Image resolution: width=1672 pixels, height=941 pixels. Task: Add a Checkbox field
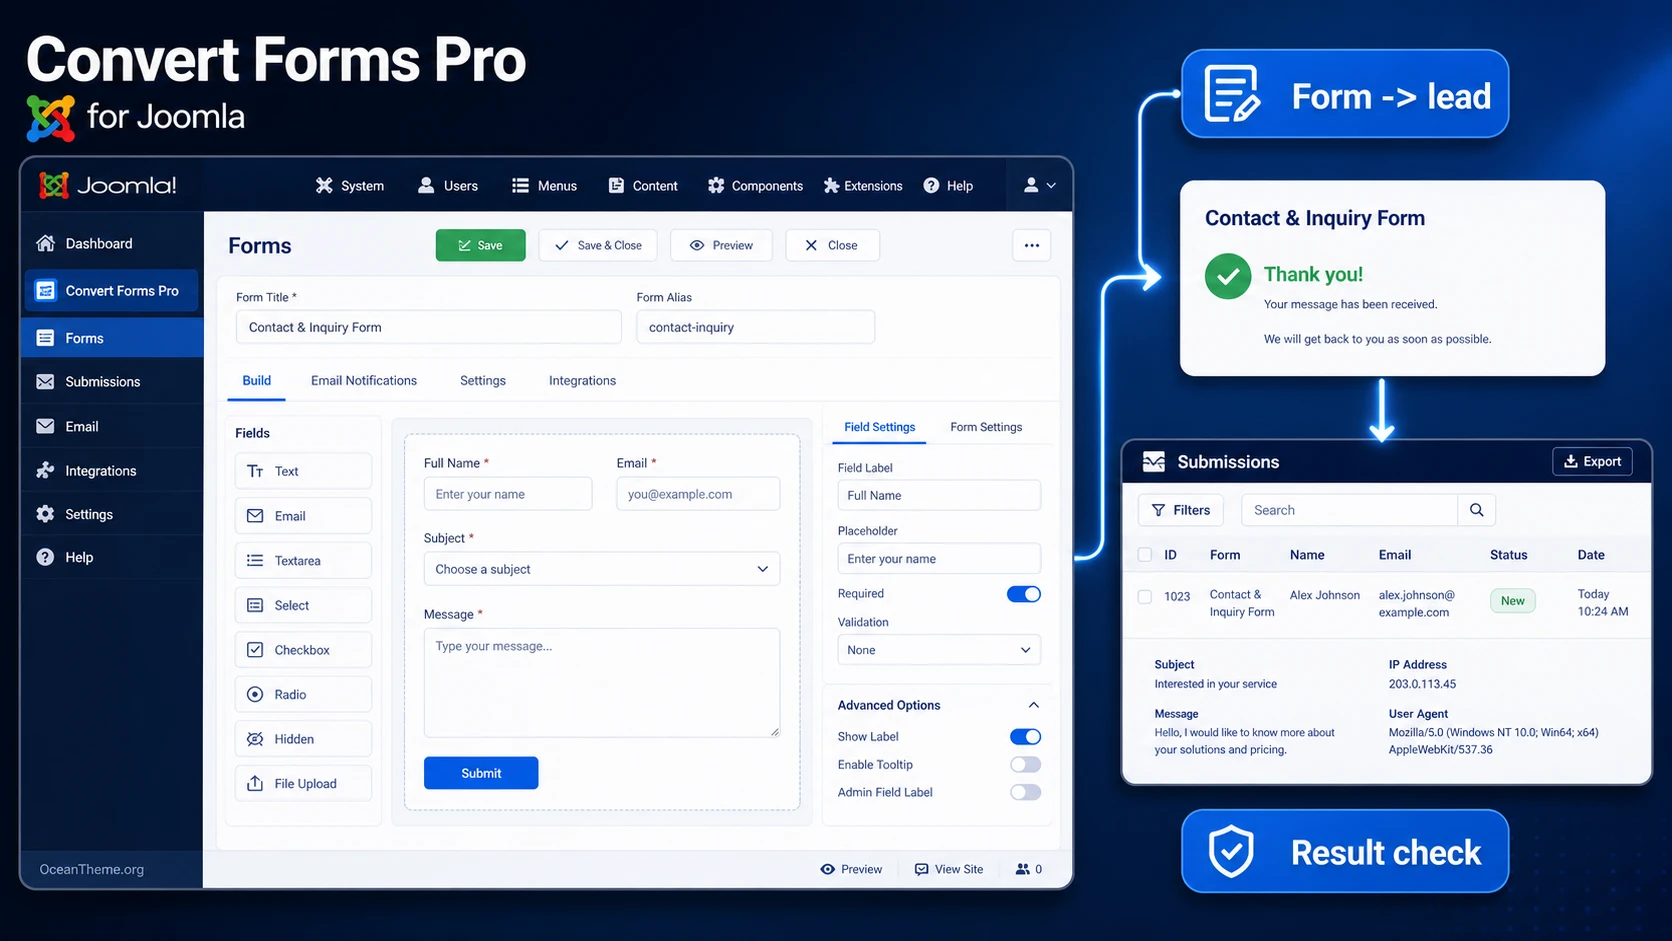pyautogui.click(x=303, y=650)
